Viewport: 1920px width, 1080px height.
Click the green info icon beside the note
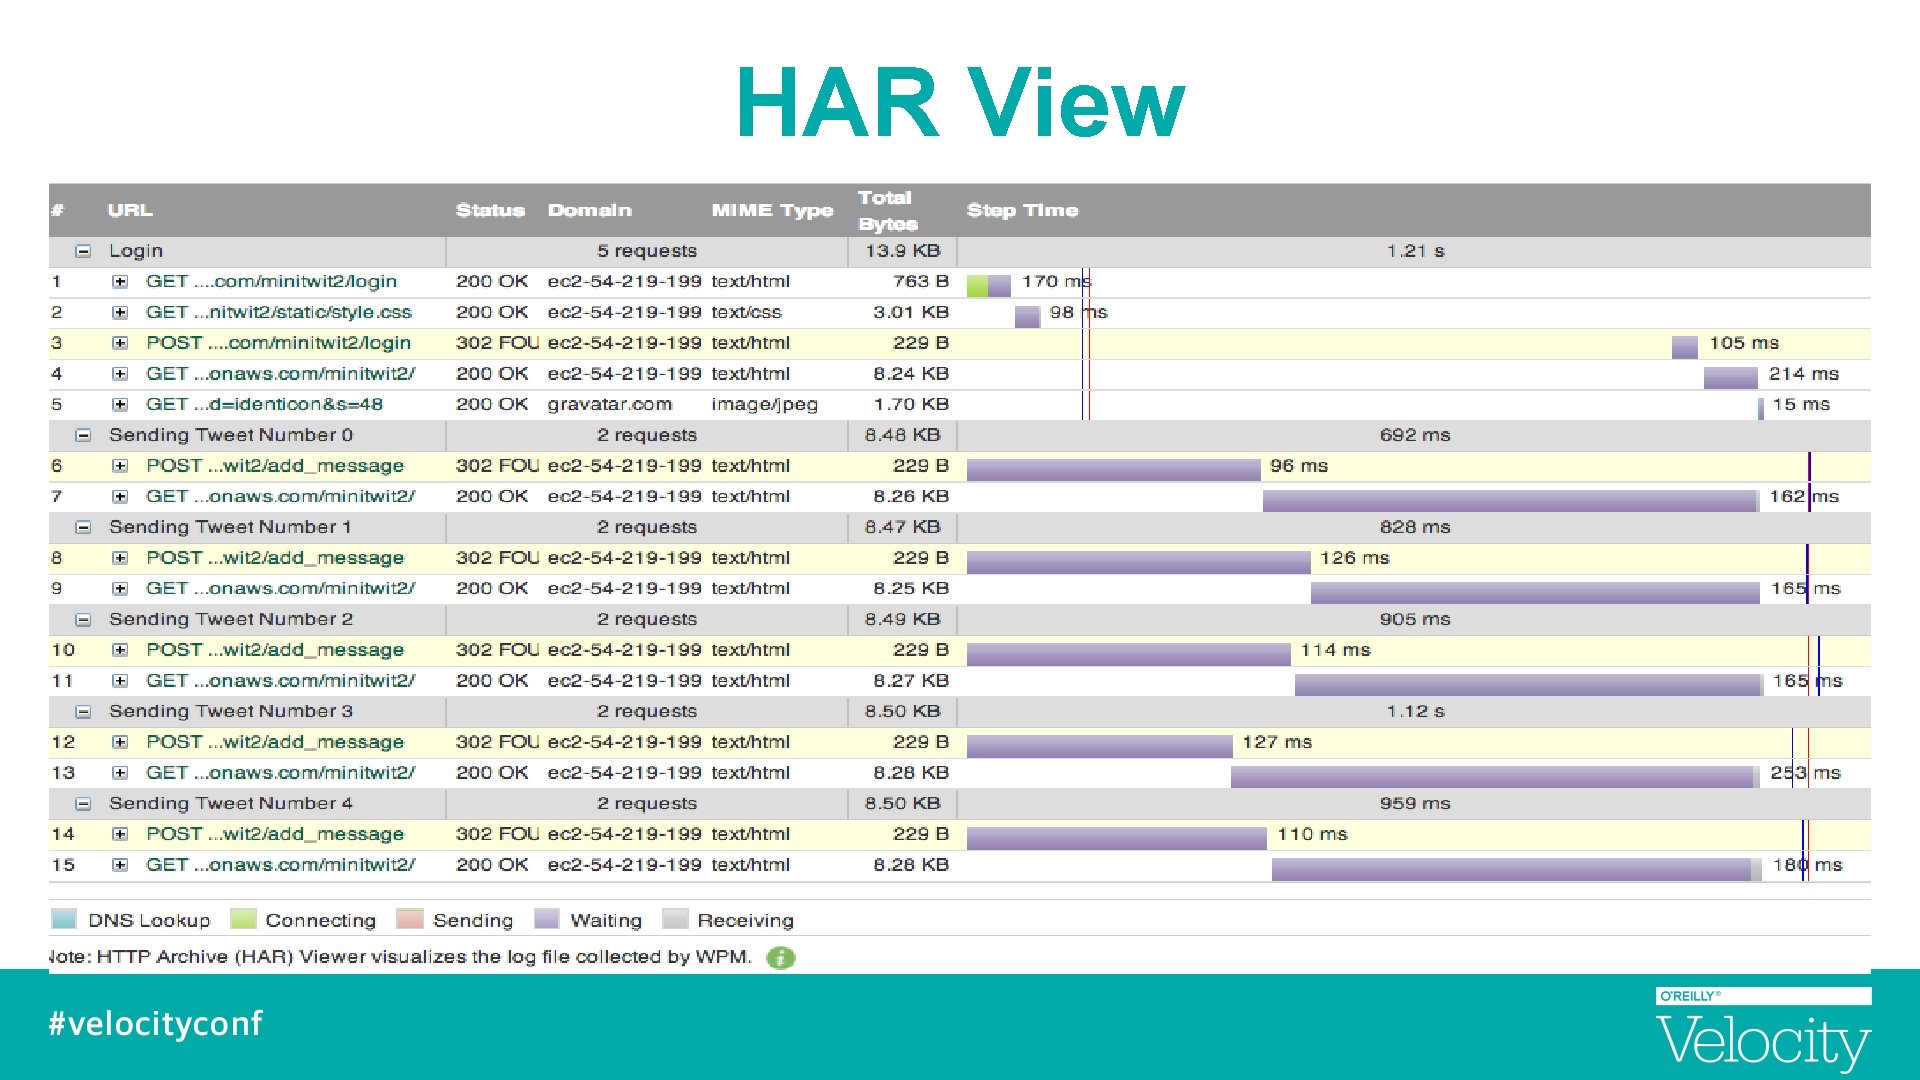click(x=780, y=958)
